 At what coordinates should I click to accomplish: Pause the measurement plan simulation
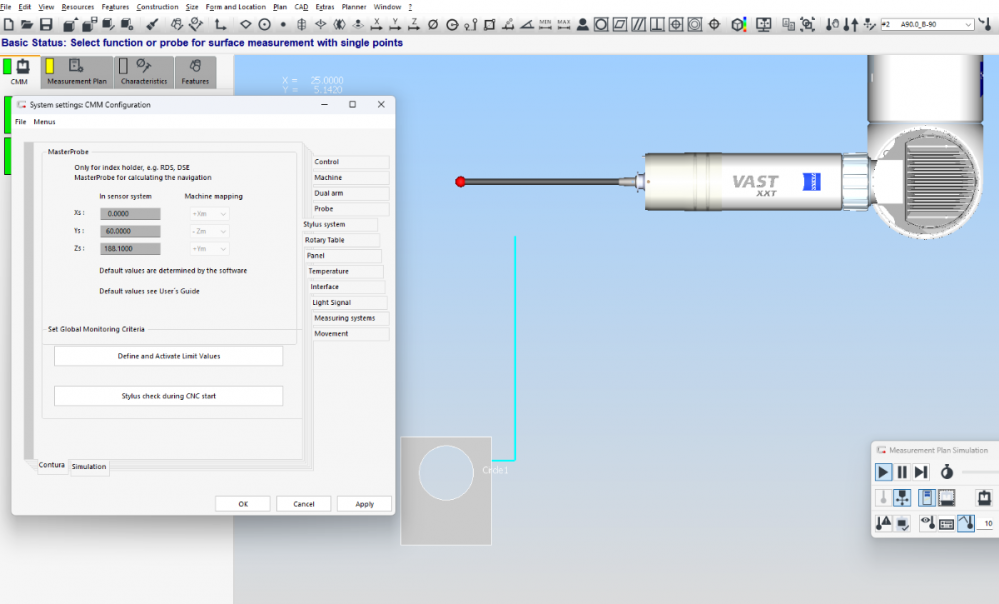point(902,472)
